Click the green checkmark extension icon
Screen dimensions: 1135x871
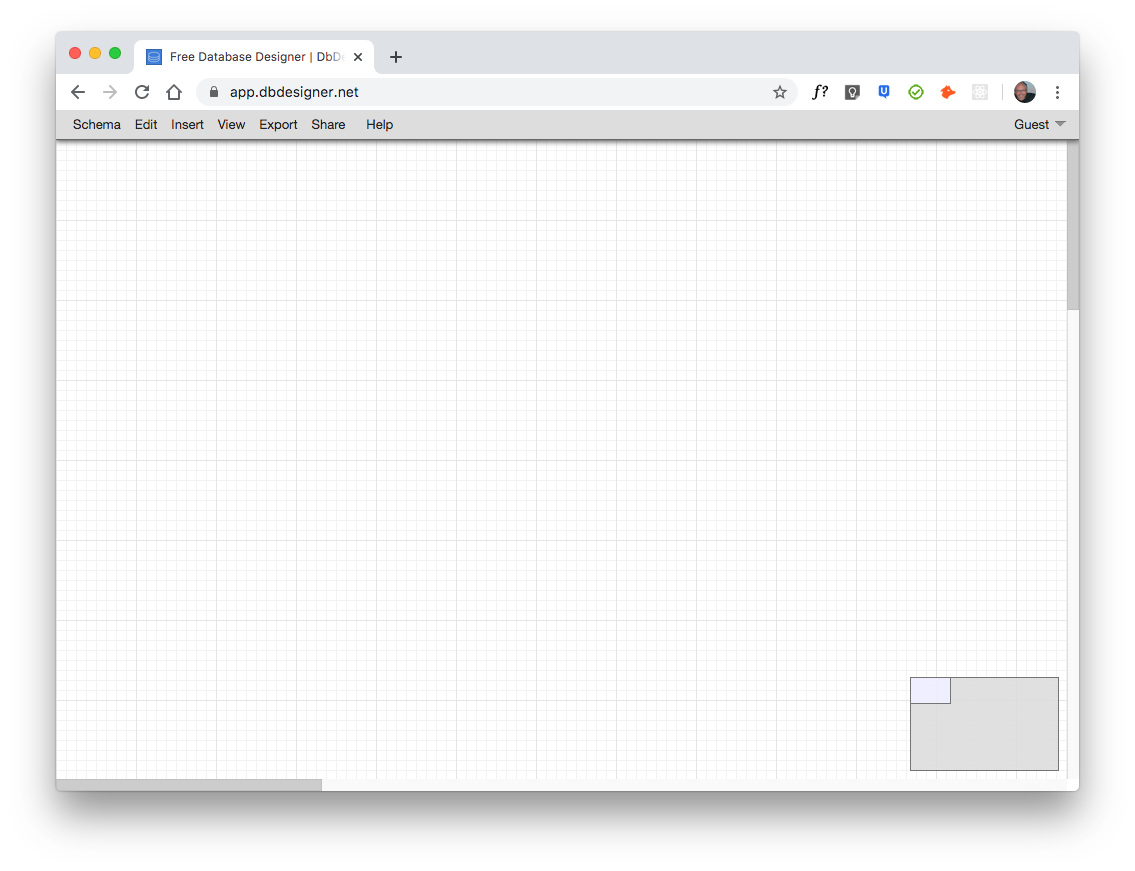pos(916,92)
